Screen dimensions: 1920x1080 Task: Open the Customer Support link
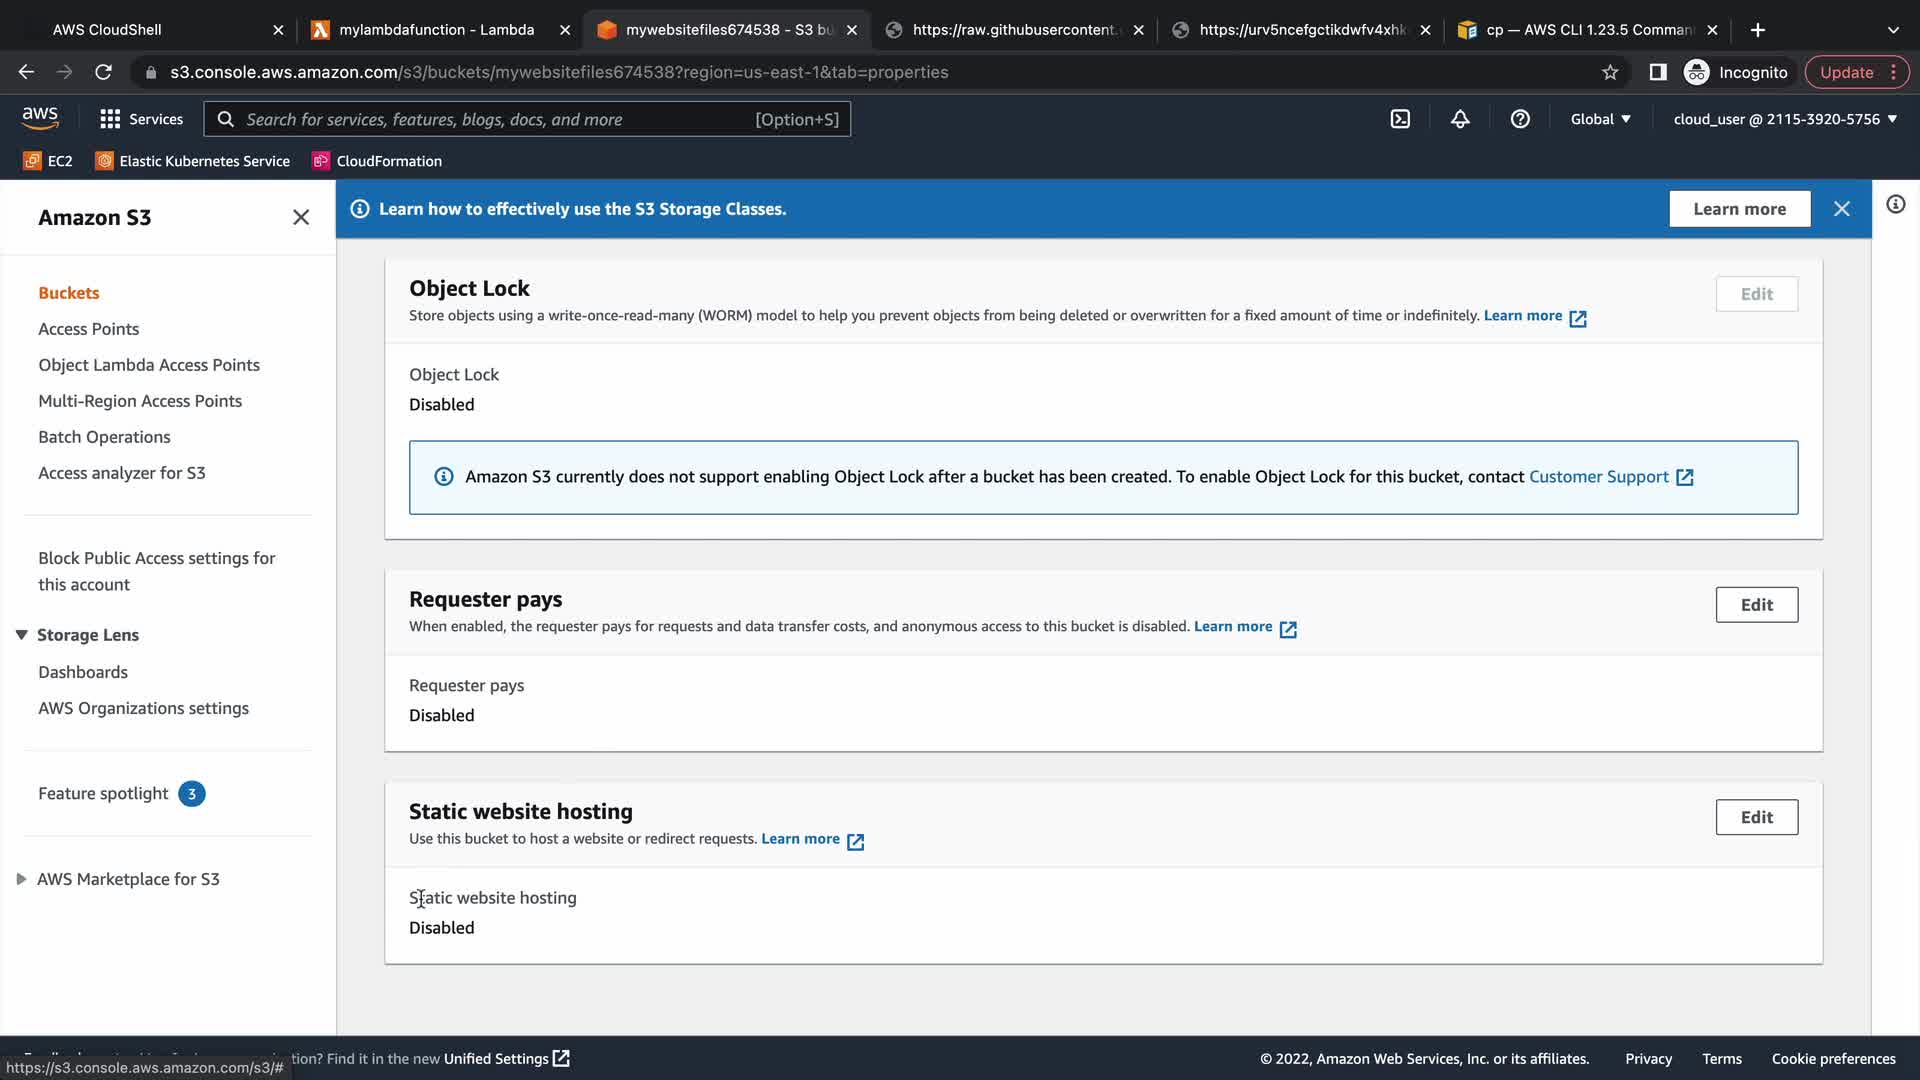coord(1598,477)
